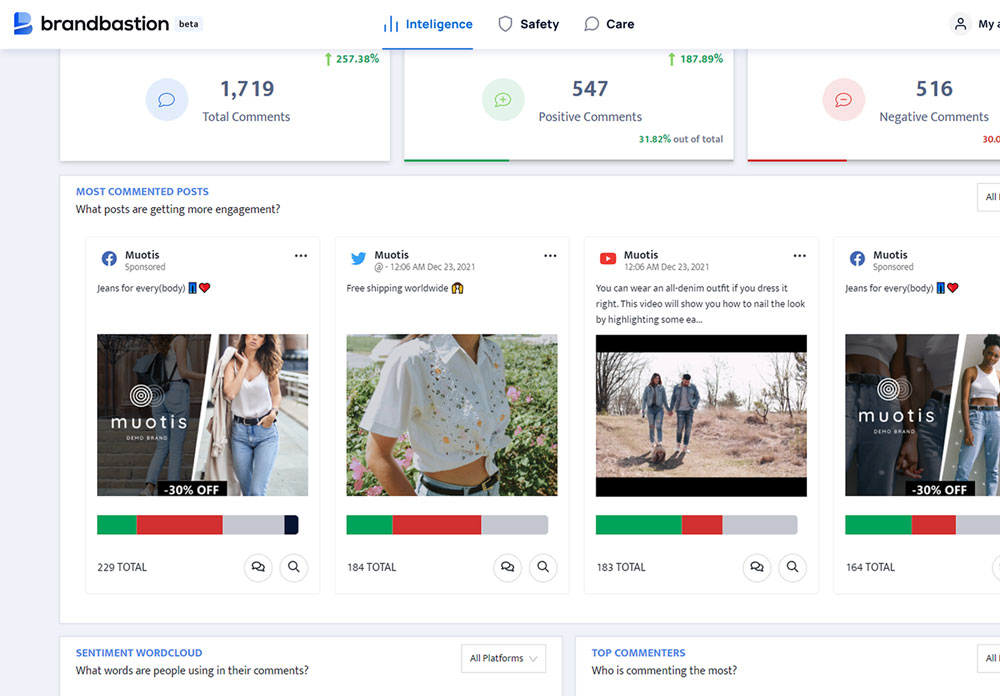The width and height of the screenshot is (1000, 696).
Task: Inspect the 229 TOTAL post with magnifier
Action: (x=293, y=567)
